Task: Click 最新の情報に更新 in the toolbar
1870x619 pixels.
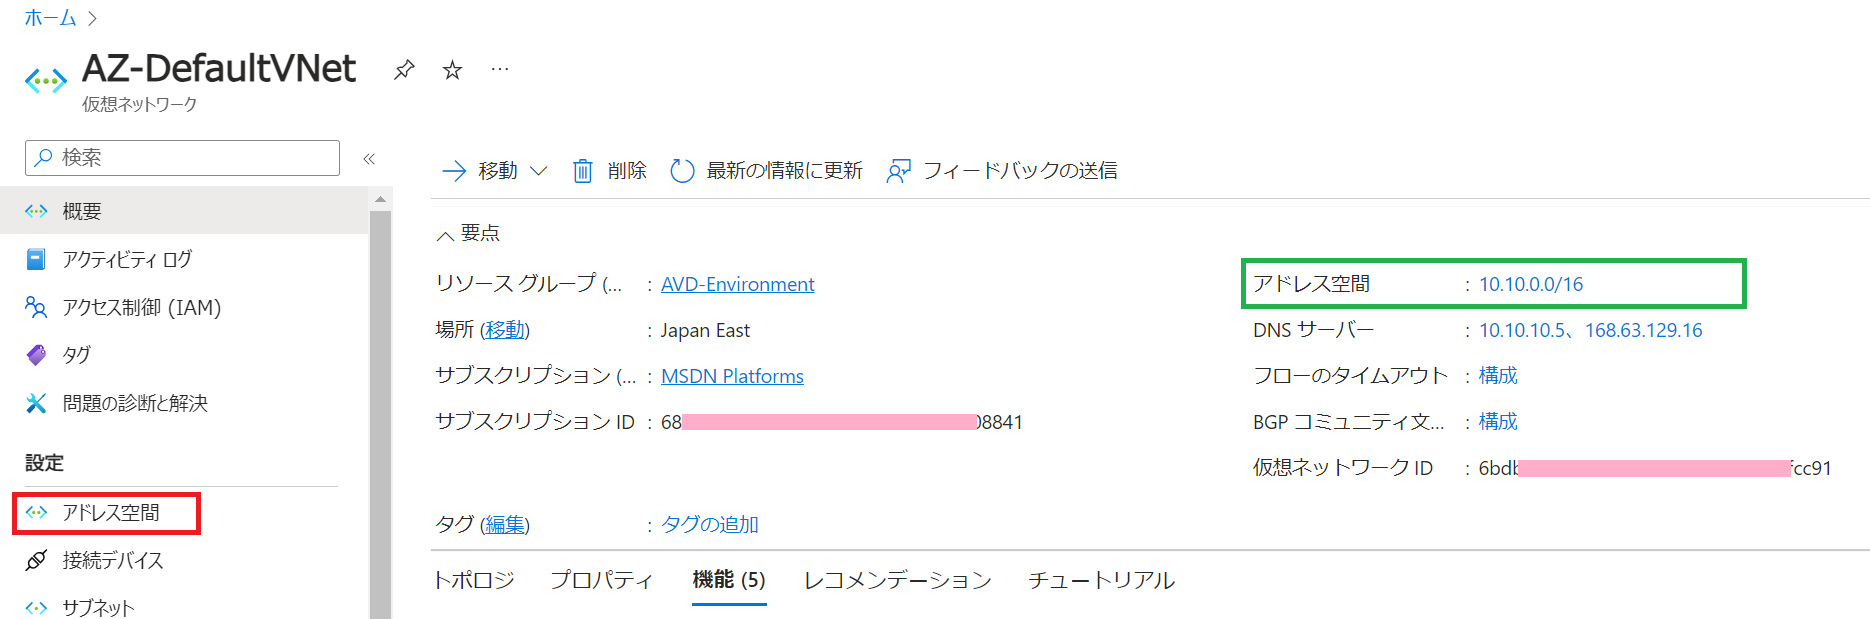Action: click(x=766, y=171)
